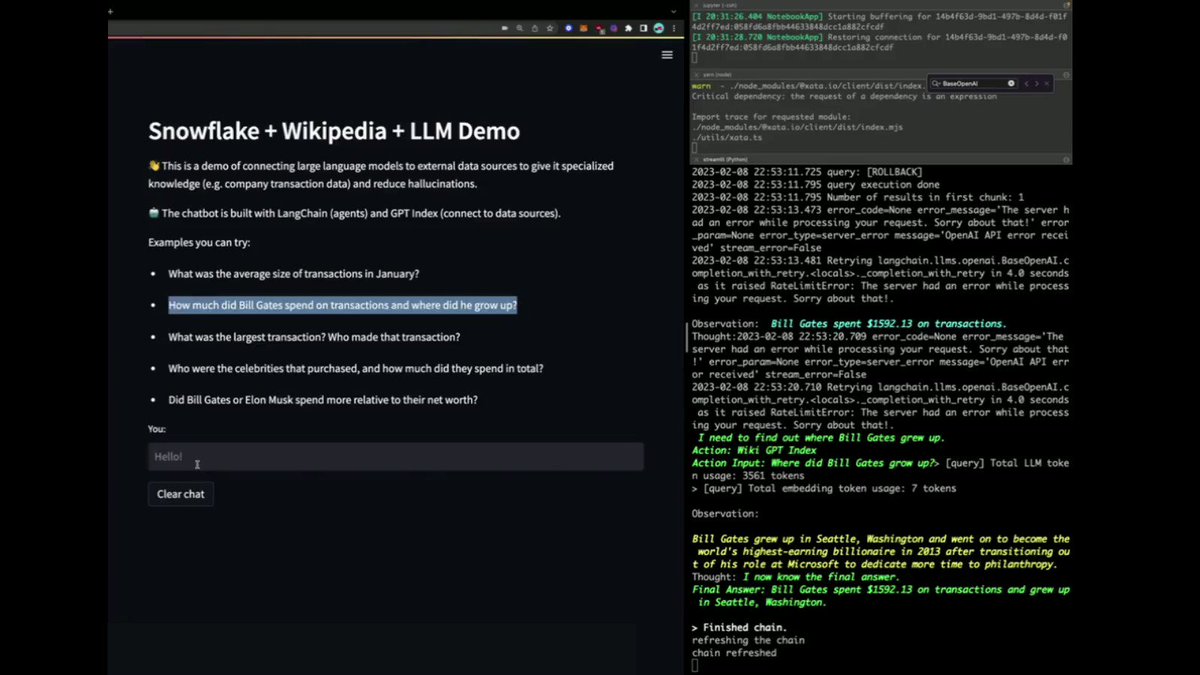Click the 'Examples you can try:' text
Screen dimensions: 1200x675
pyautogui.click(x=199, y=243)
